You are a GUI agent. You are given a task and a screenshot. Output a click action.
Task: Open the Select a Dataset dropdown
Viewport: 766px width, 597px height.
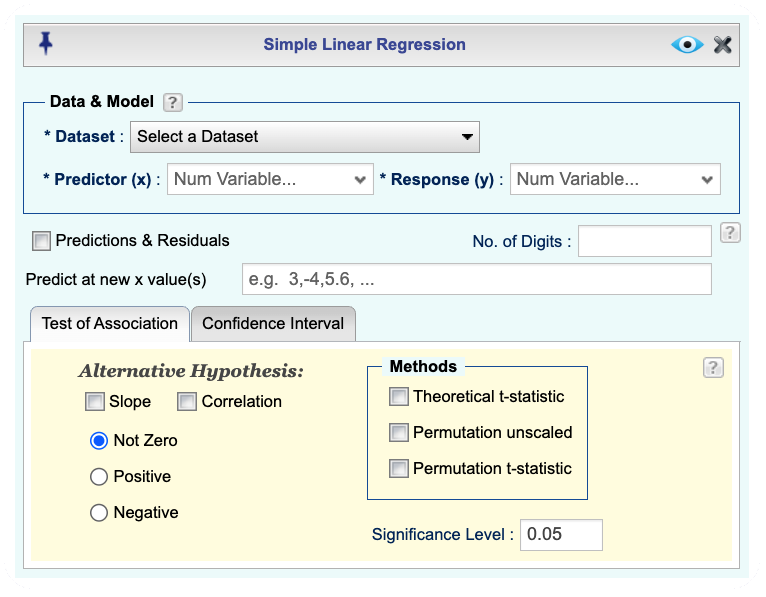point(305,137)
